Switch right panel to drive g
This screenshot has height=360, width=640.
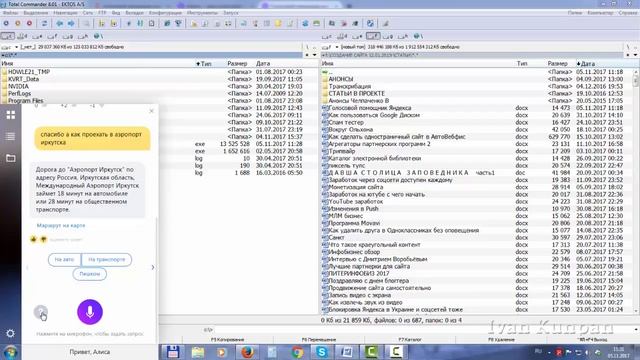(388, 36)
